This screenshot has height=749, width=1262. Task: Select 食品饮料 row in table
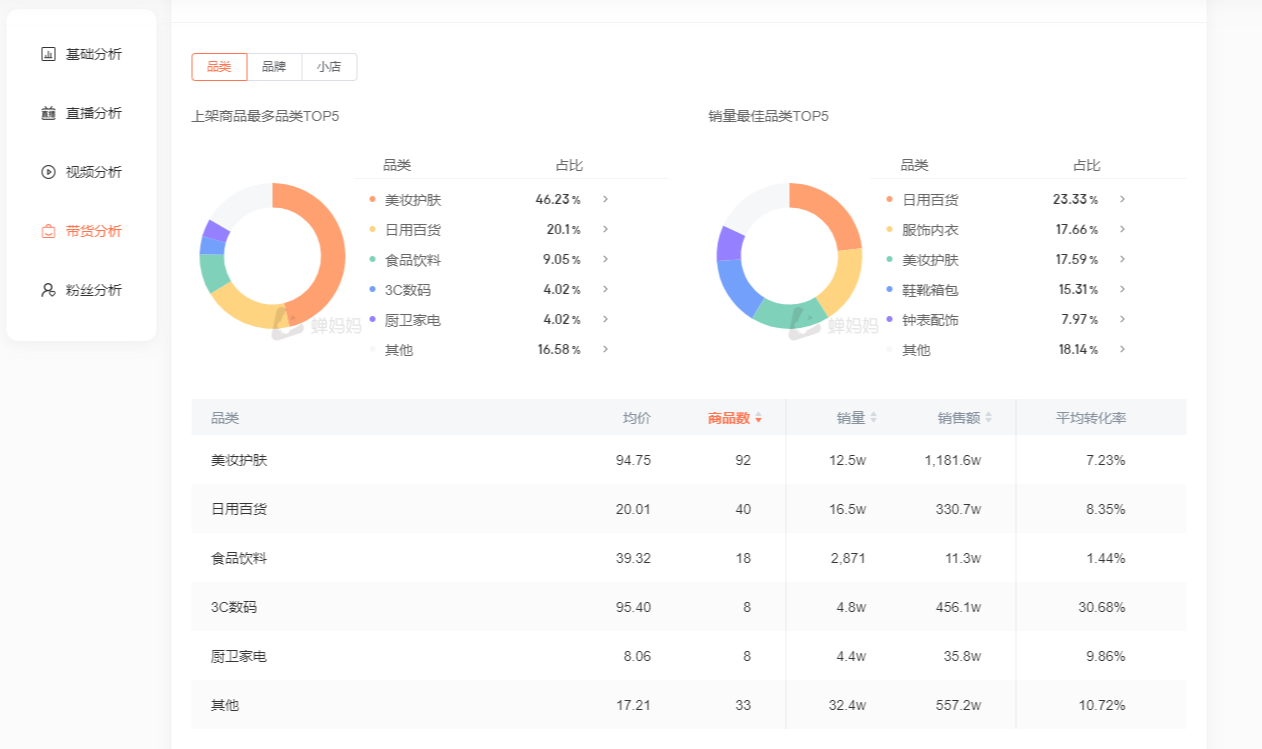point(689,558)
